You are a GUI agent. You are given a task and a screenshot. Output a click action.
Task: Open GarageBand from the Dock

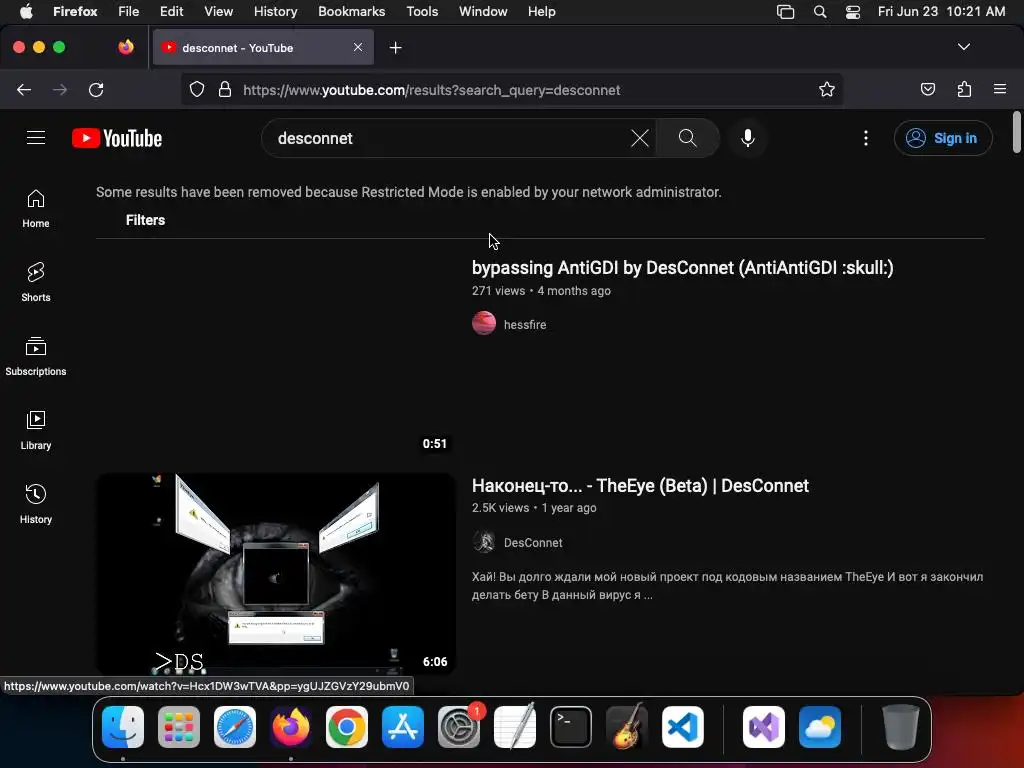click(627, 727)
